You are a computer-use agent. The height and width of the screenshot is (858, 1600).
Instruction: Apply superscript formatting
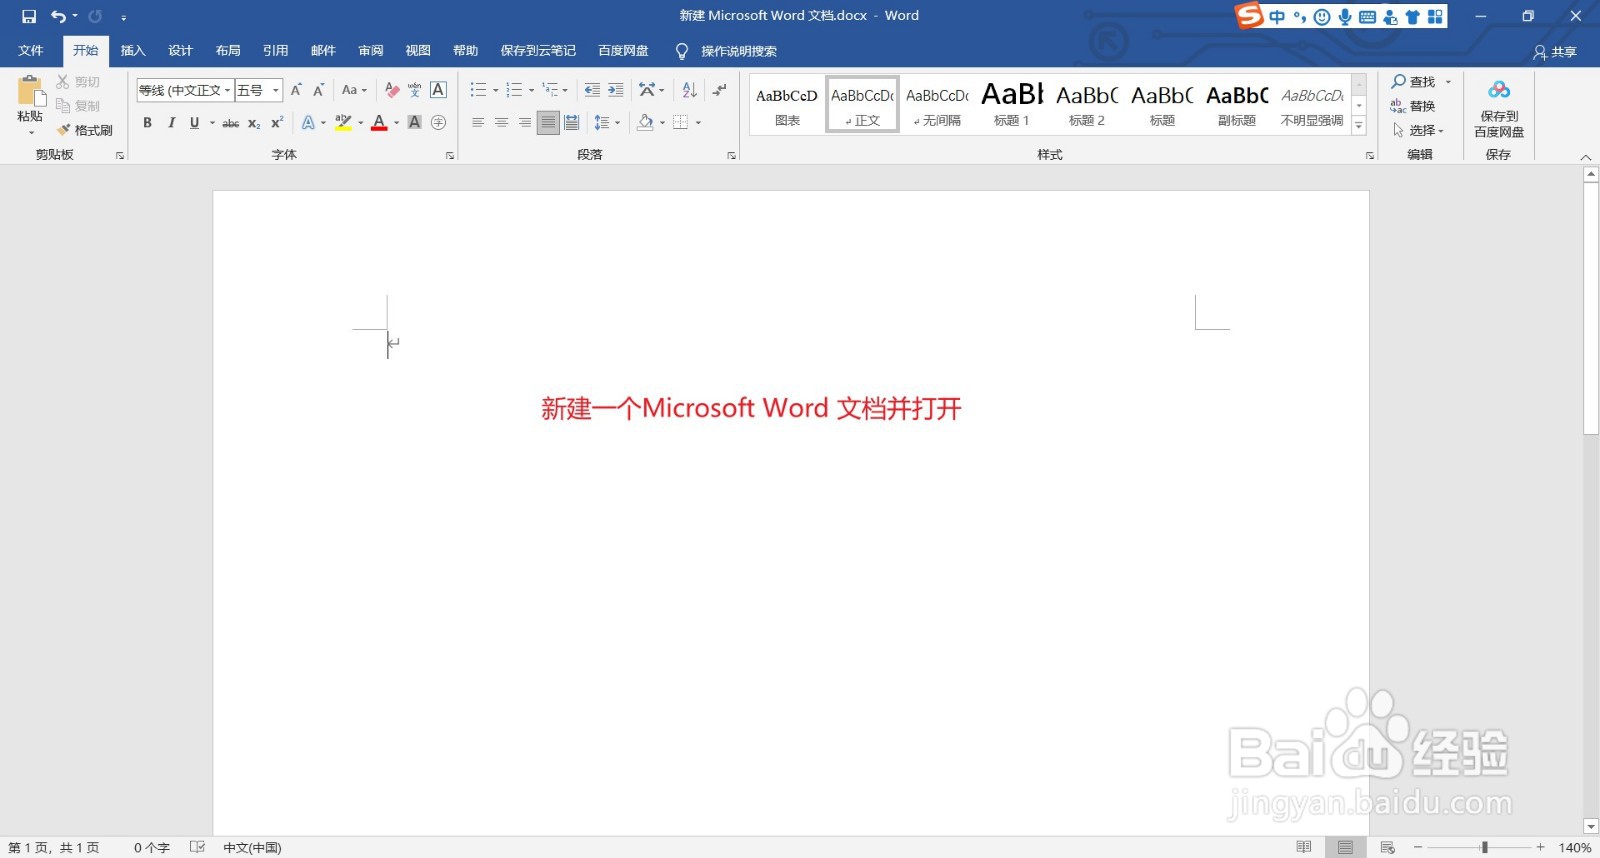click(277, 123)
